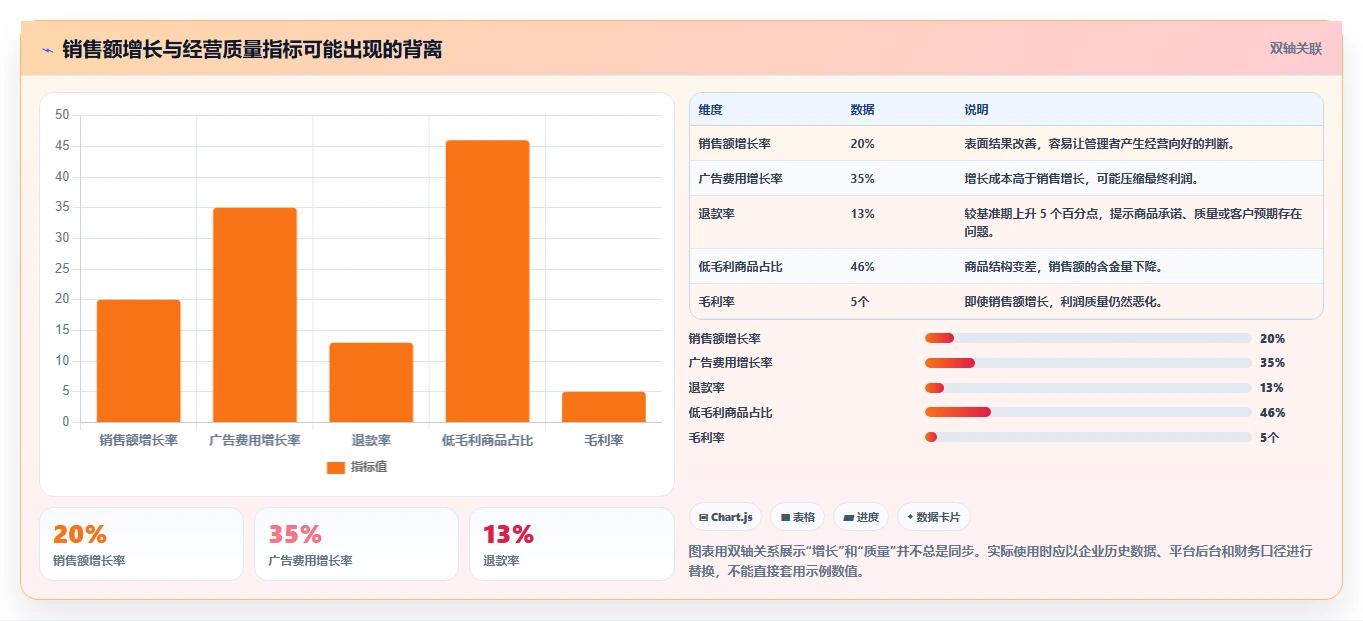This screenshot has height=621, width=1363.
Task: Open the 13% 退款率 data card
Action: coord(572,544)
